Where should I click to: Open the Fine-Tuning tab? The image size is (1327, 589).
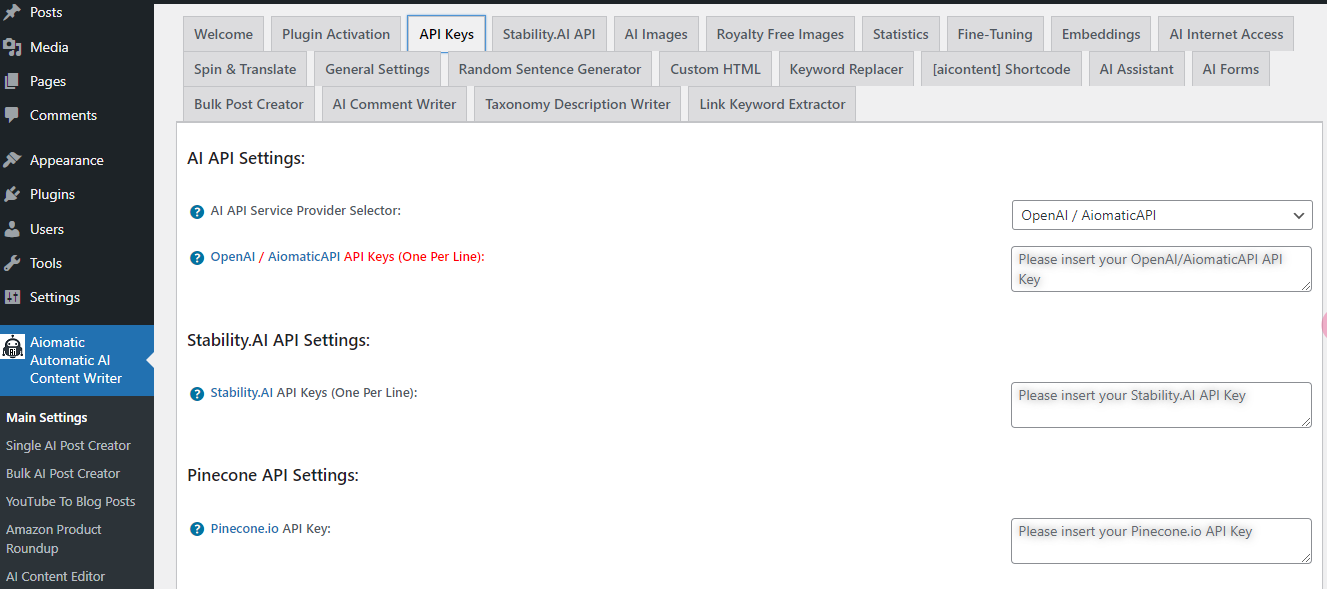click(994, 33)
